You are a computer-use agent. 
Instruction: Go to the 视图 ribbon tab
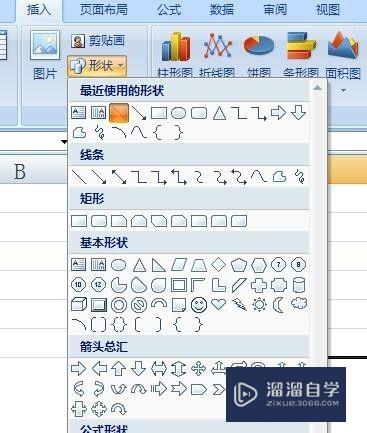click(328, 9)
